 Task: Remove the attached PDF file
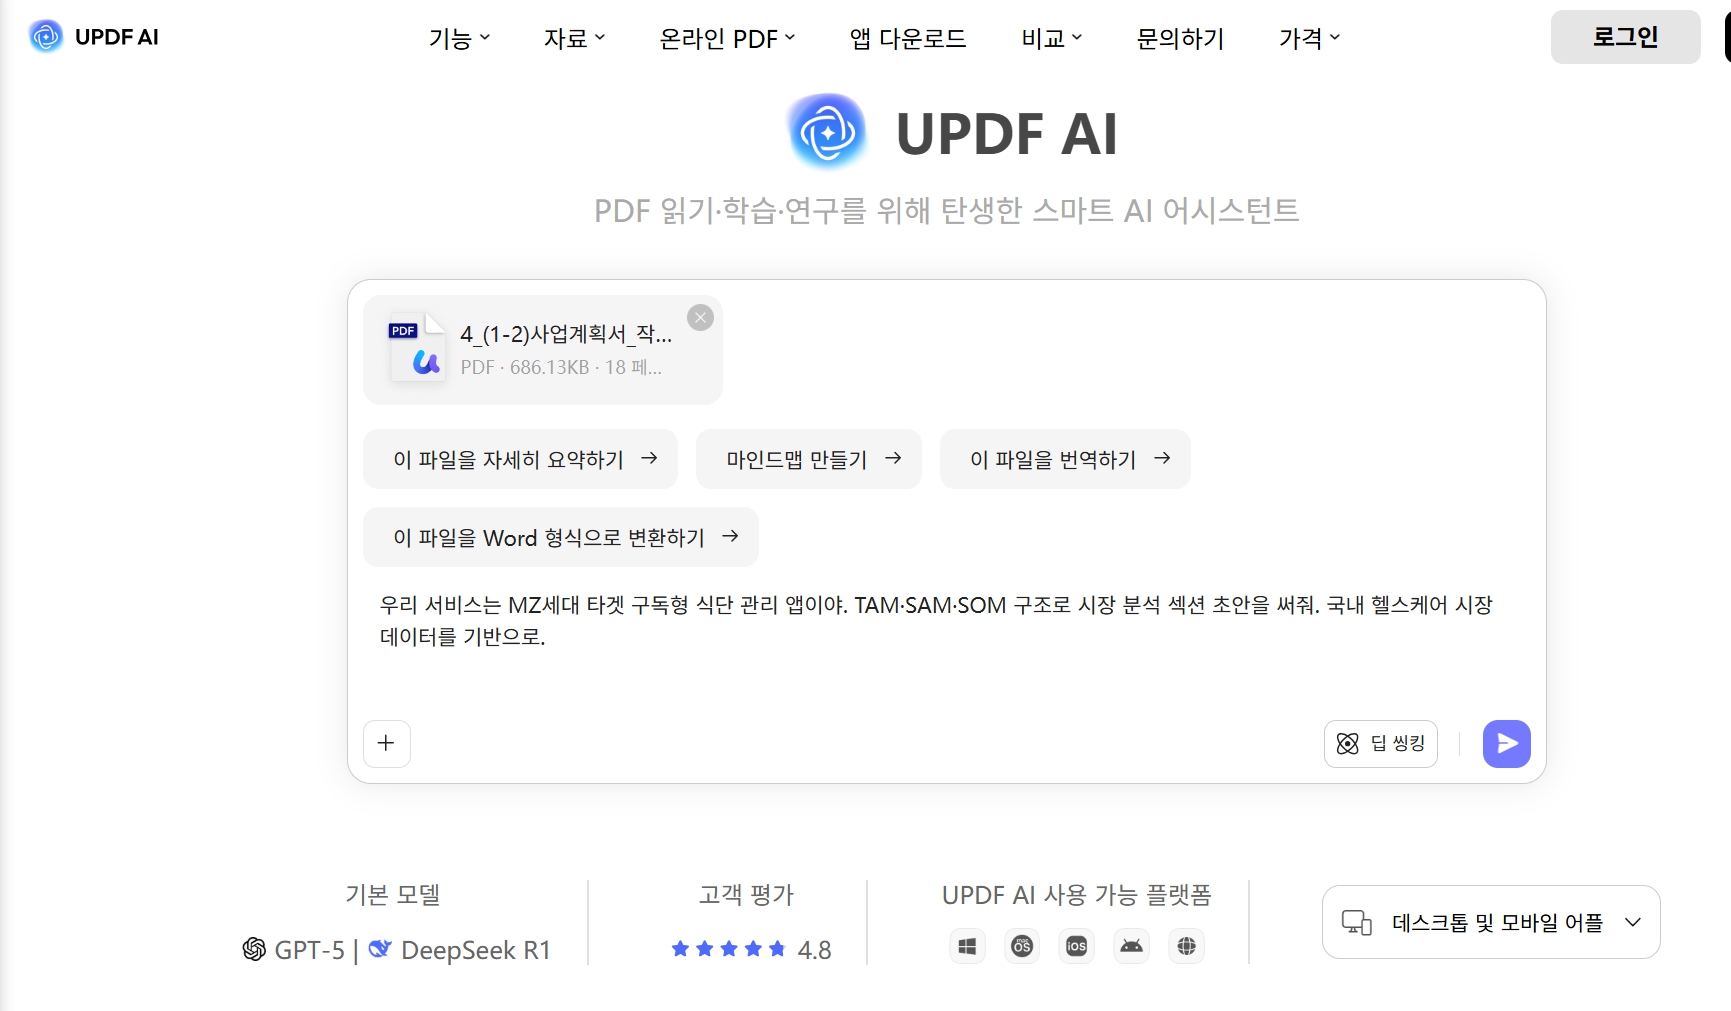[x=700, y=318]
